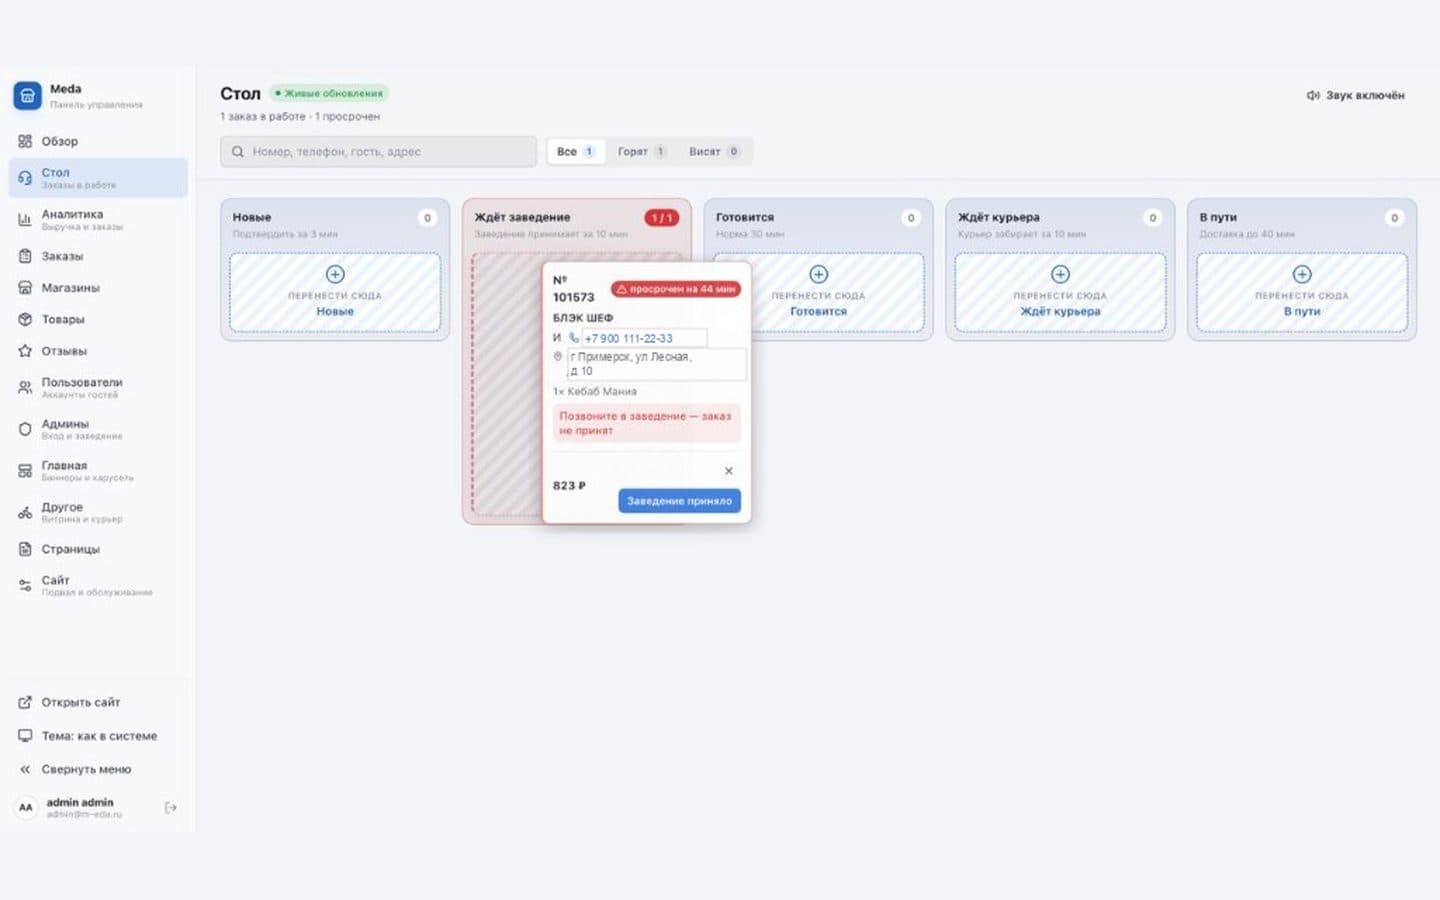Open the Товары sidebar section
This screenshot has width=1440, height=900.
pyautogui.click(x=98, y=319)
